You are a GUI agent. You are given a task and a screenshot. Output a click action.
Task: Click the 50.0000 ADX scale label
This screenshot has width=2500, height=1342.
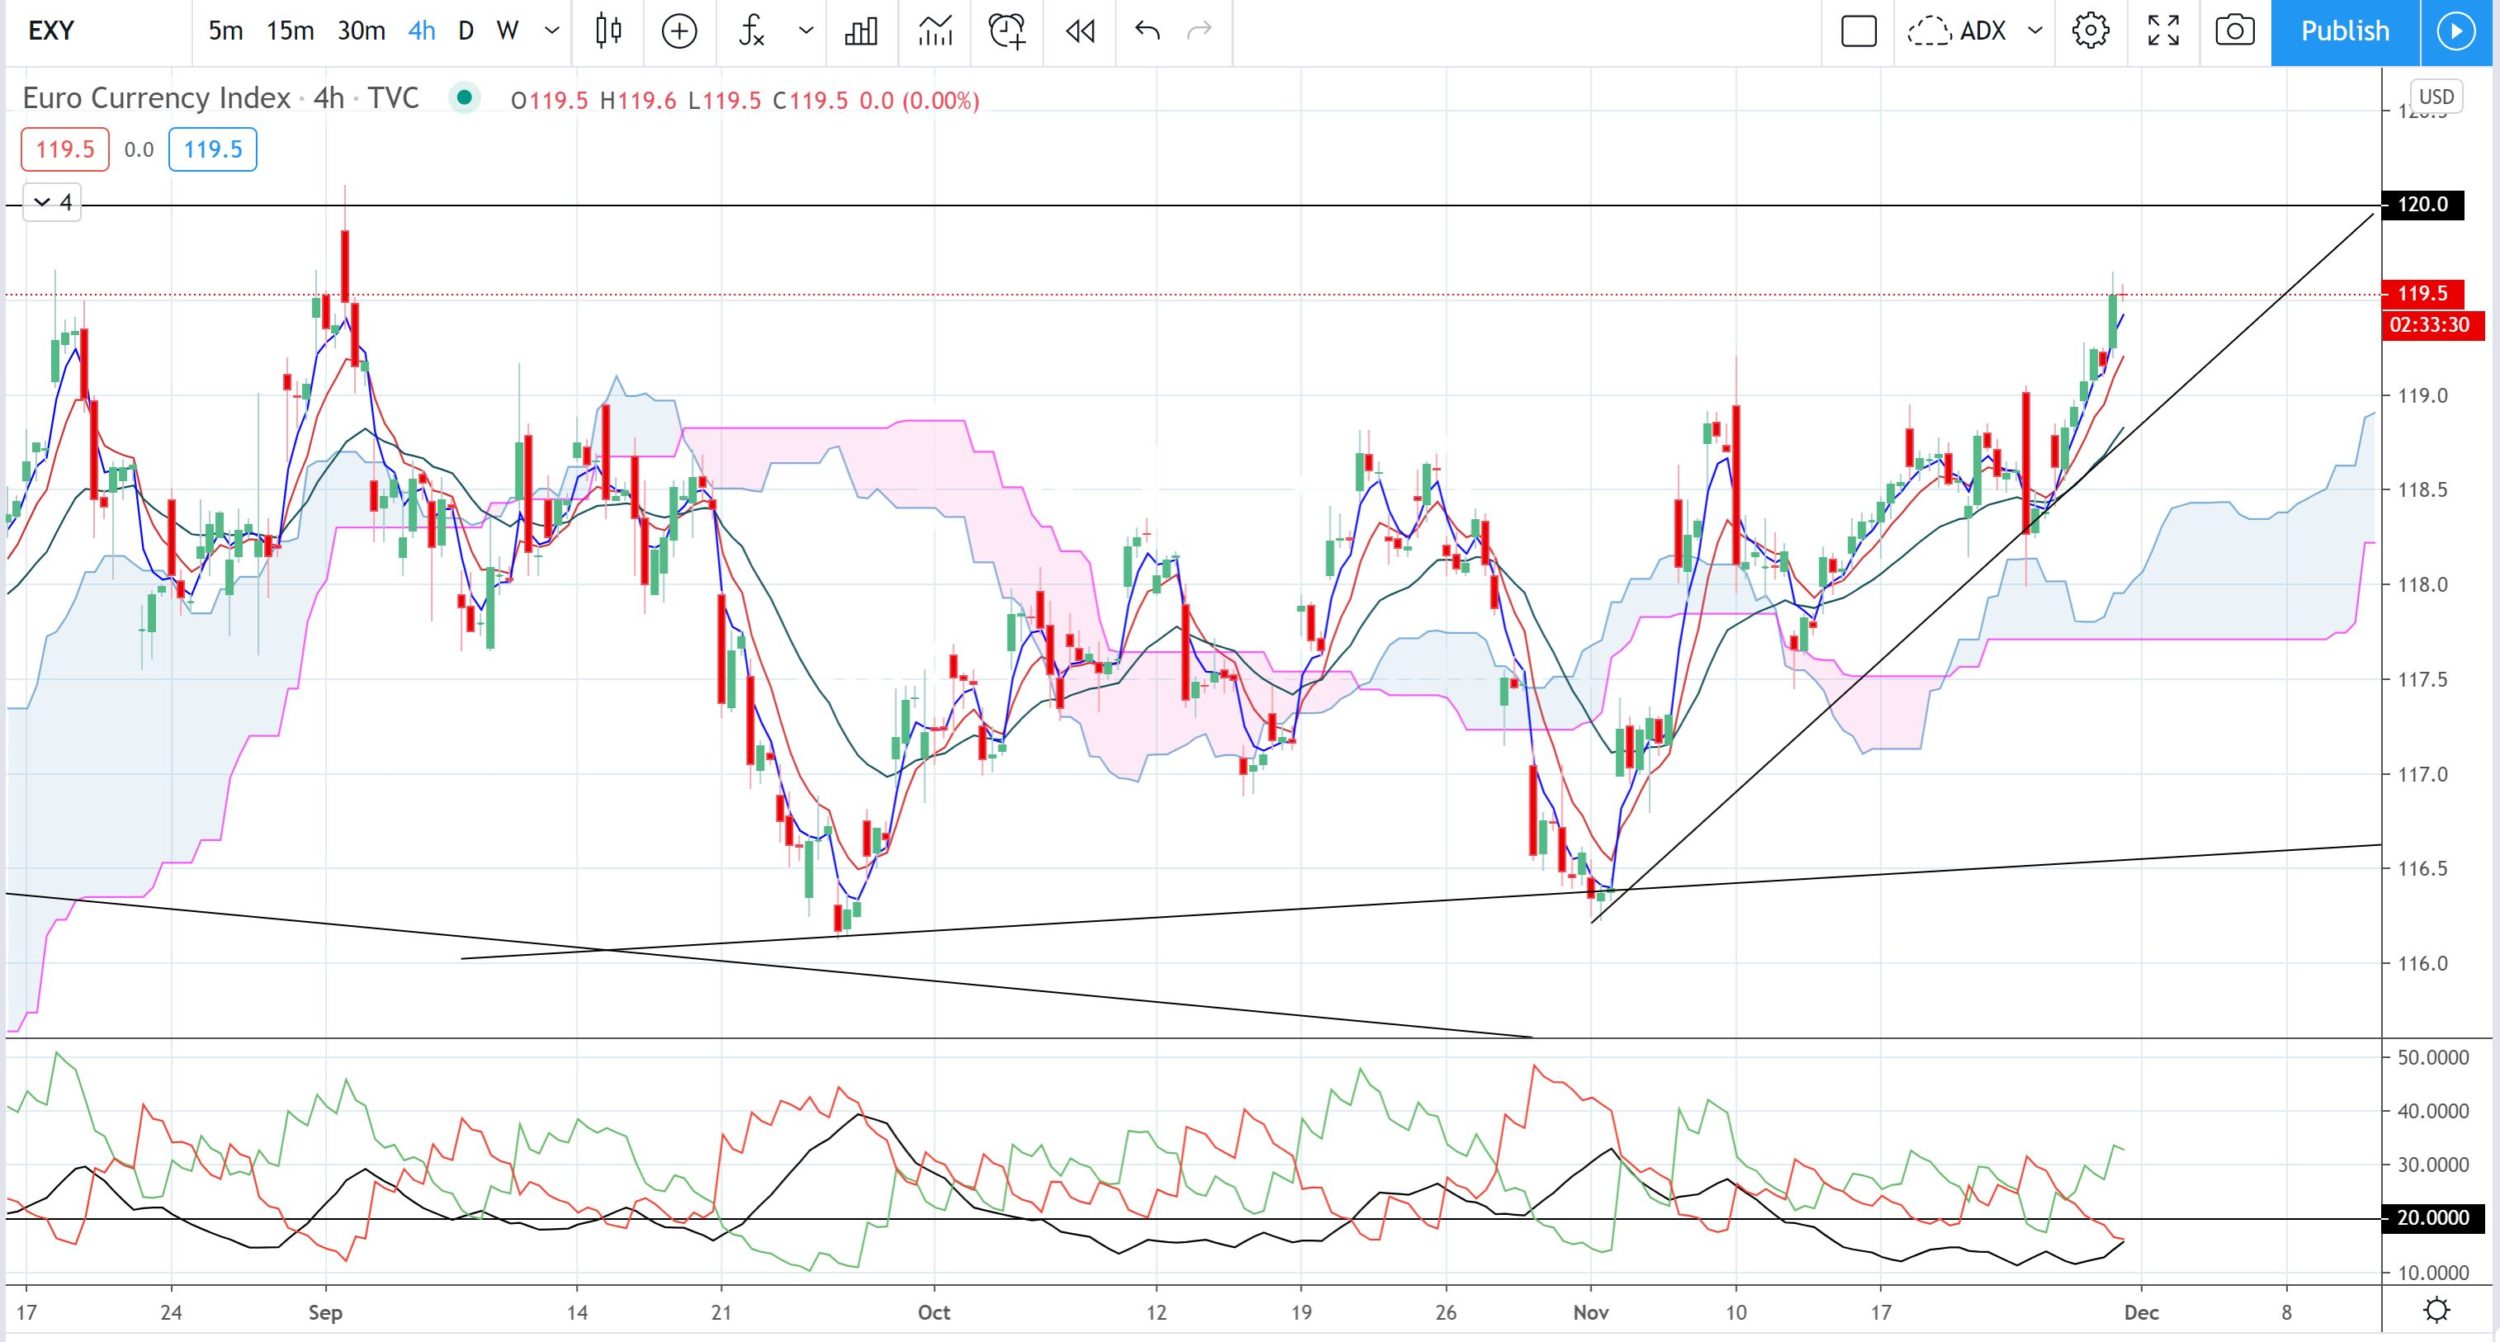click(x=2433, y=1058)
